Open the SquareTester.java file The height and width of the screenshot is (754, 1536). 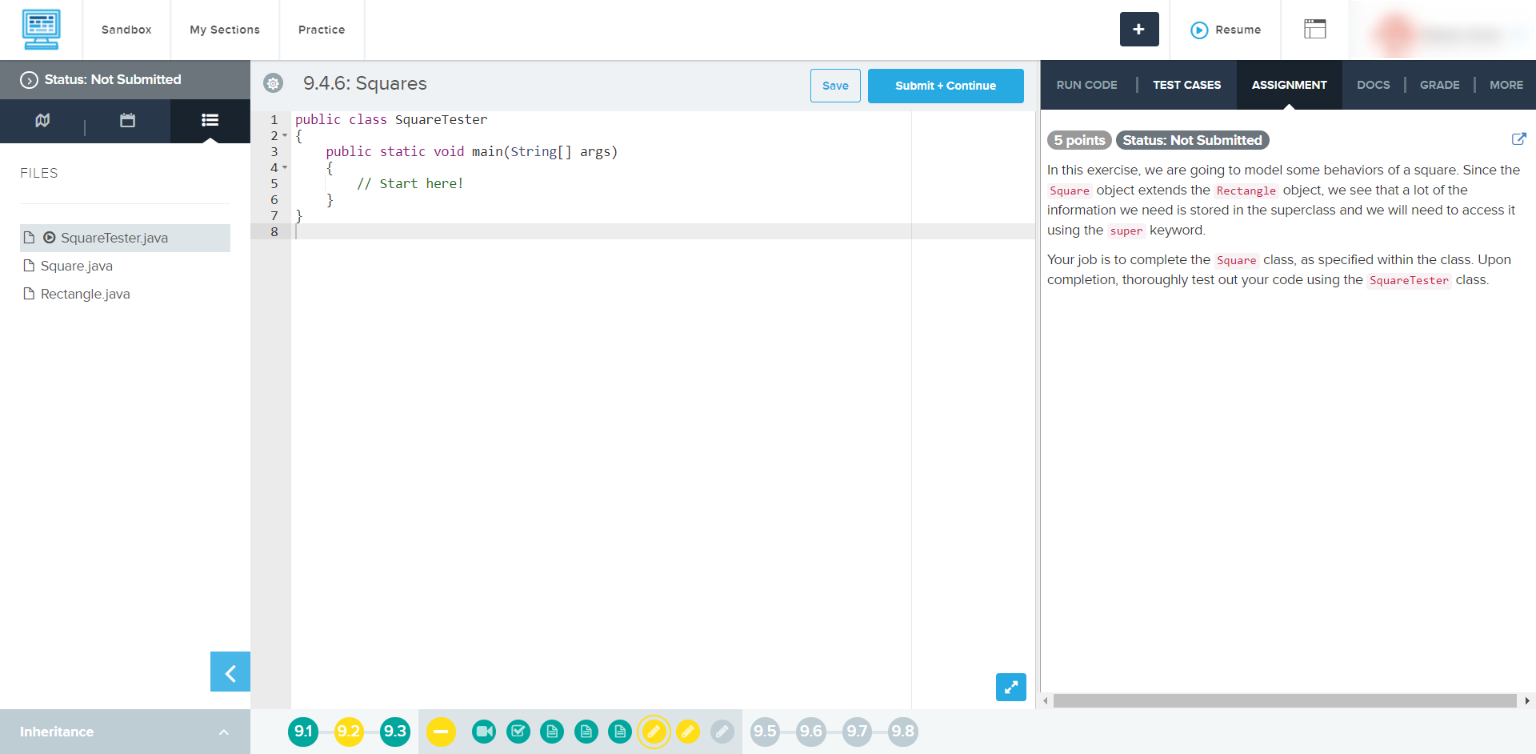pos(125,238)
